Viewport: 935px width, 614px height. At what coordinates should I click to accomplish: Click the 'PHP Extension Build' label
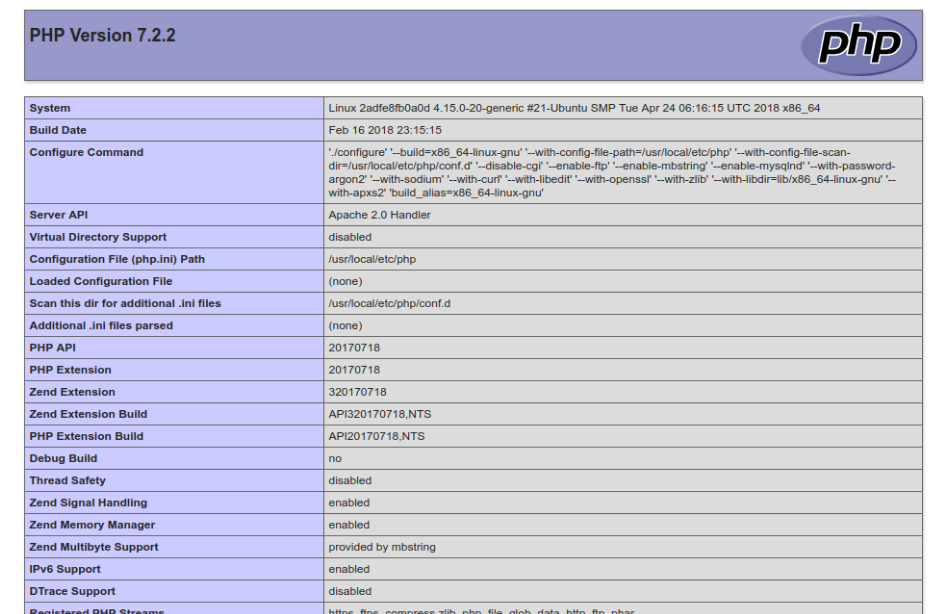pos(86,436)
